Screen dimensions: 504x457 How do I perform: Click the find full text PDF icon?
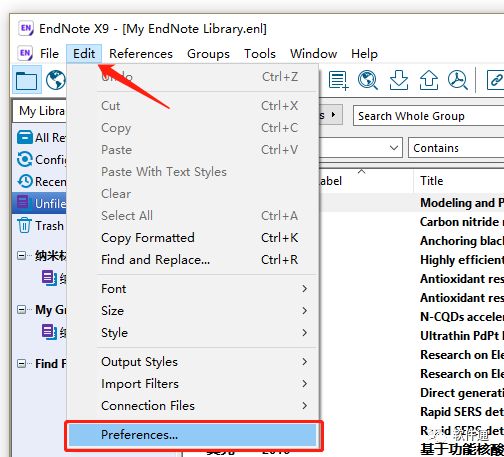[458, 80]
